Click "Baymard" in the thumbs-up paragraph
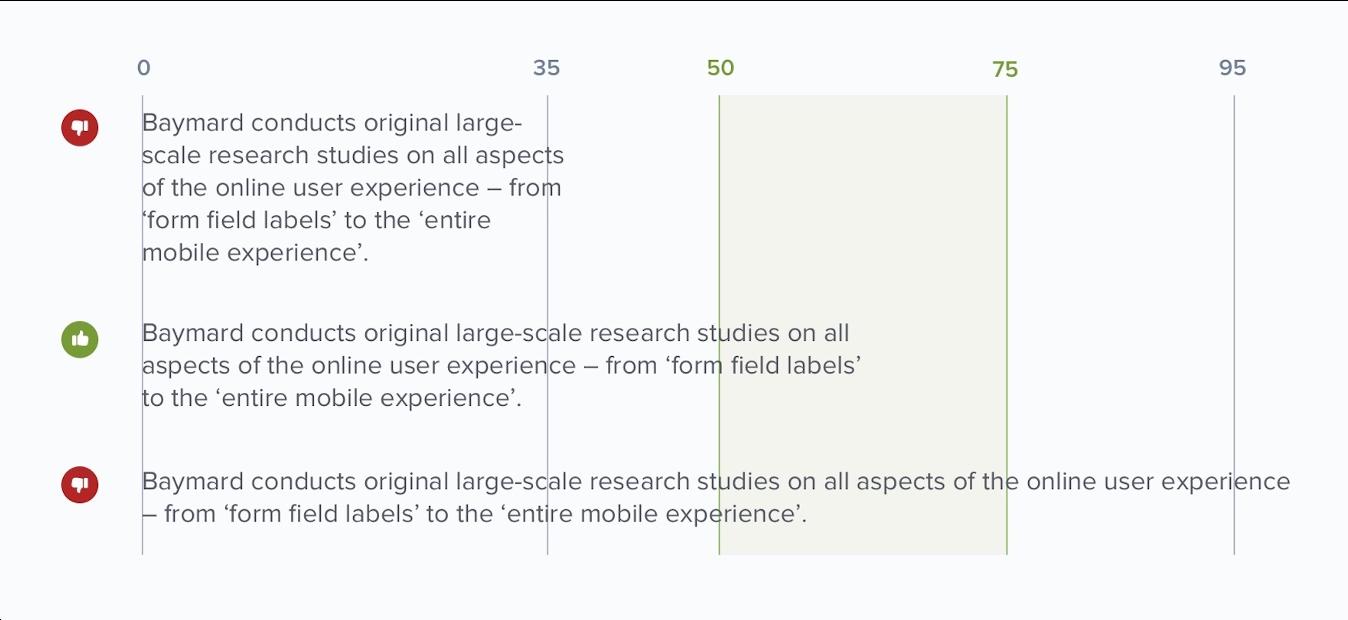 point(193,333)
